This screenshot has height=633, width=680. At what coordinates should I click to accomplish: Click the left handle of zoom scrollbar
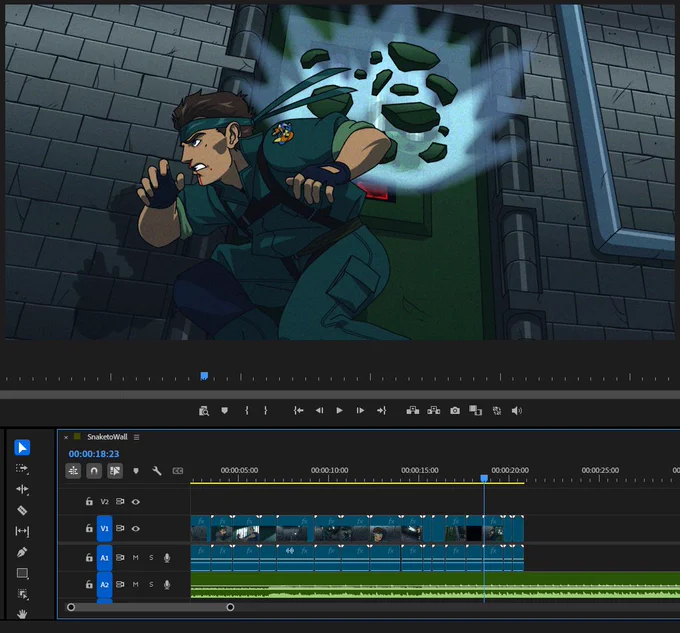[71, 607]
